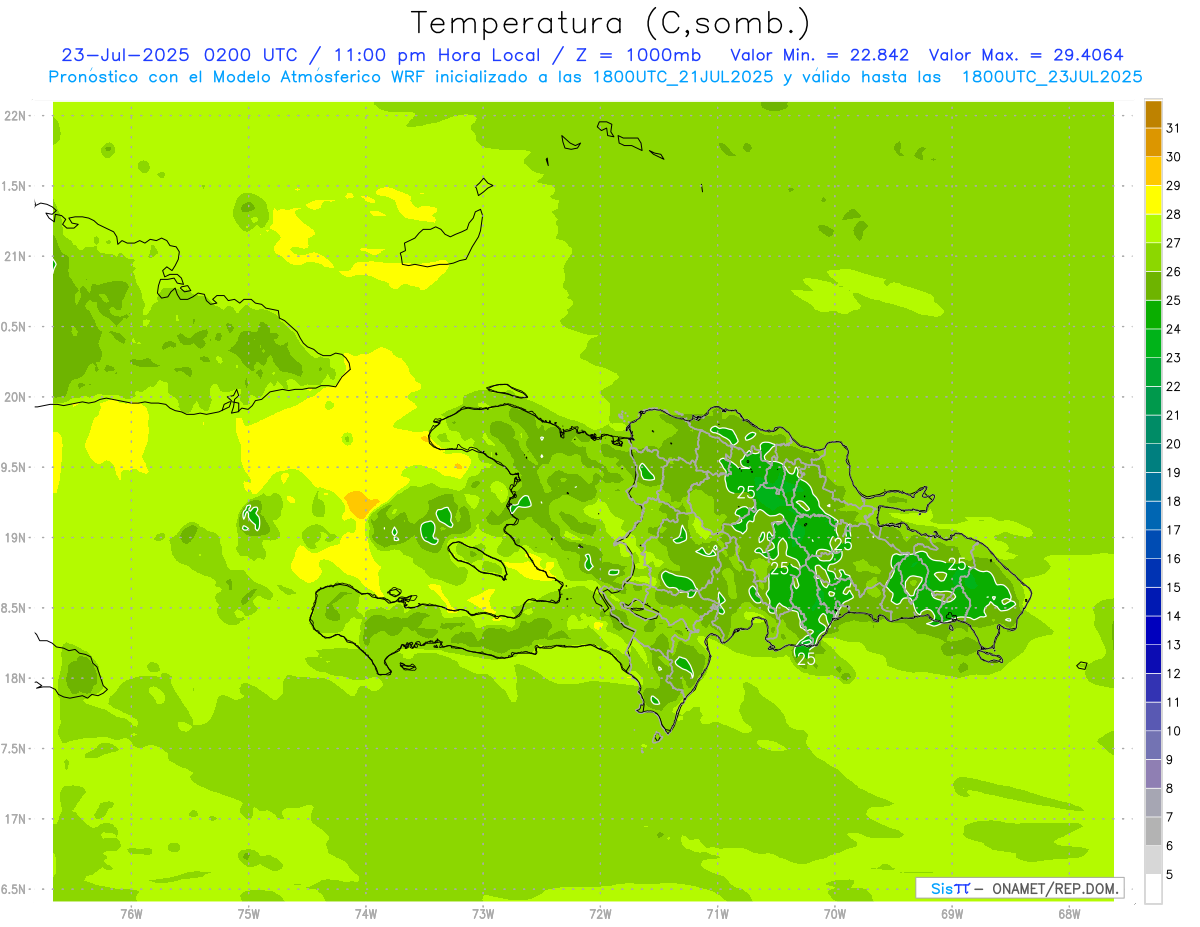Click the legend value 31
Viewport: 1200px width, 927px height.
[x=1174, y=129]
